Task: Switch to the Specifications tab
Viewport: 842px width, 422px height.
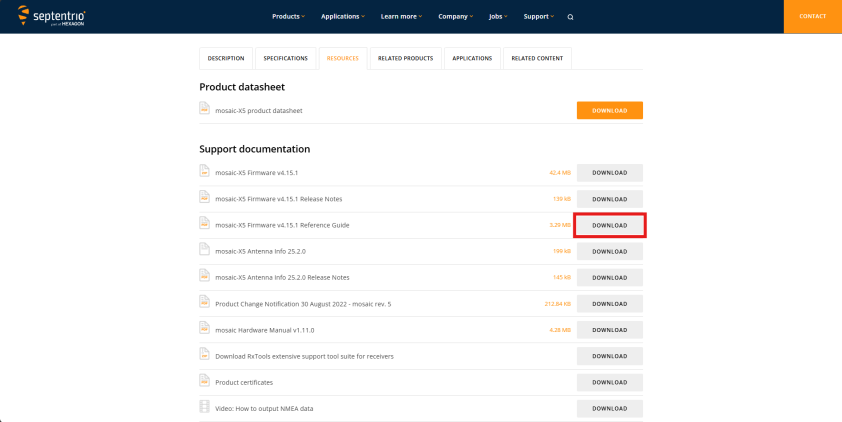Action: (x=286, y=58)
